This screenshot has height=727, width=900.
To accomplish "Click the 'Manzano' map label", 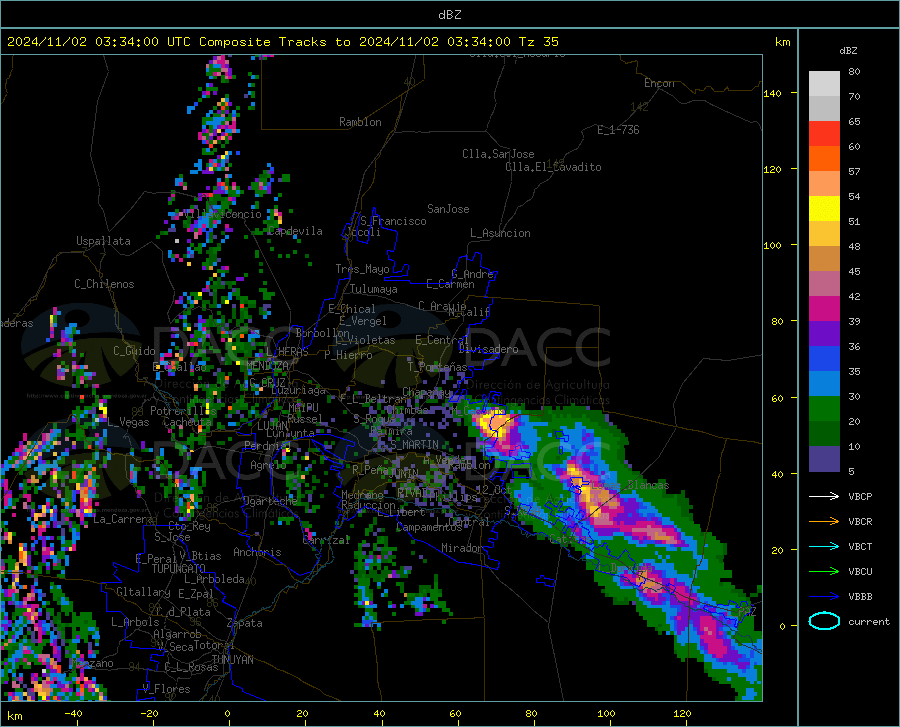I will [92, 663].
